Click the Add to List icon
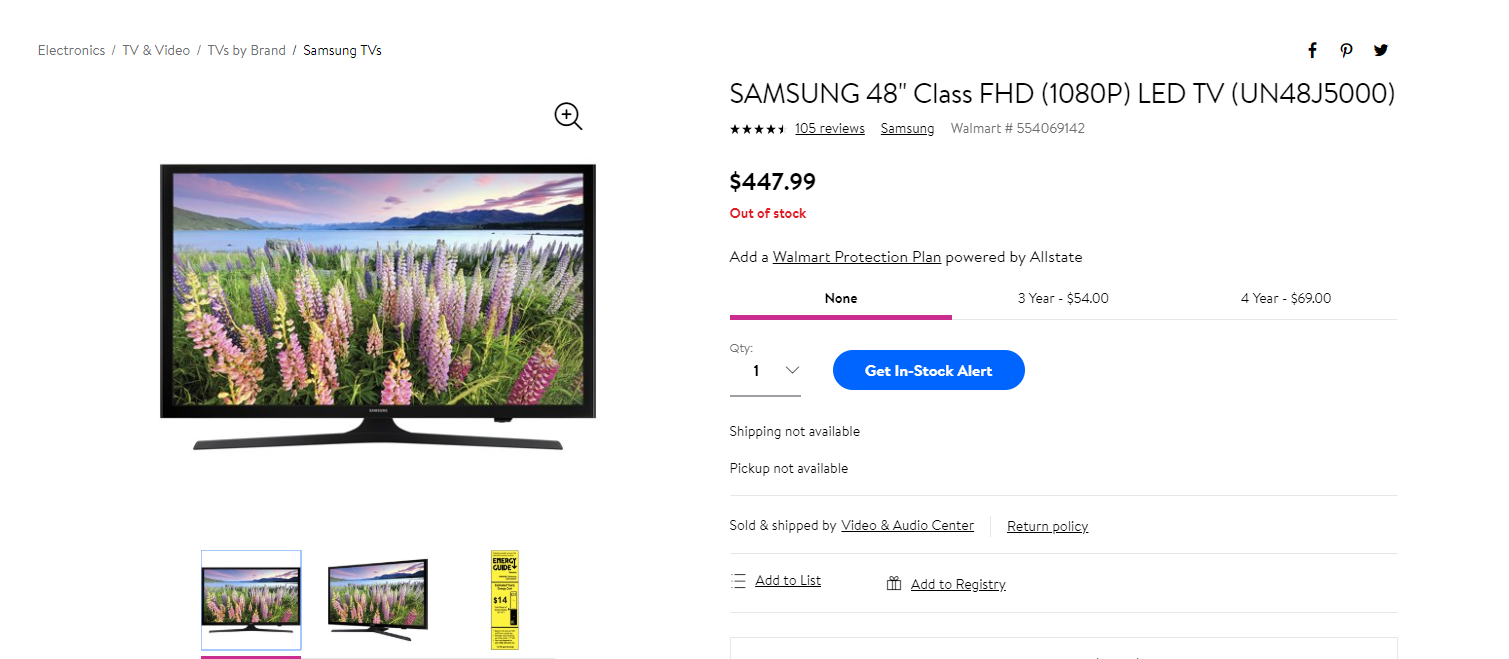Screen dimensions: 1509x659 (738, 581)
